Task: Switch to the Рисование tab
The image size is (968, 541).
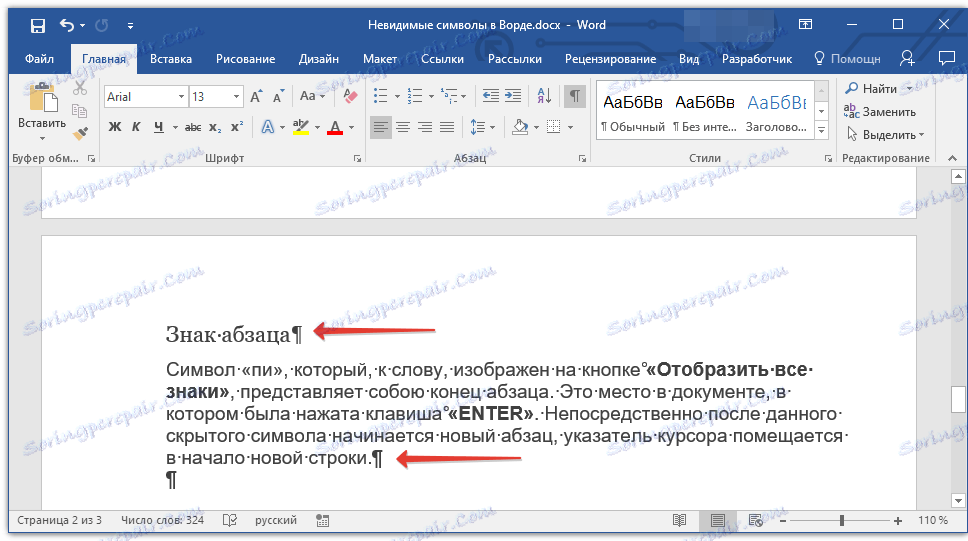Action: coord(245,59)
